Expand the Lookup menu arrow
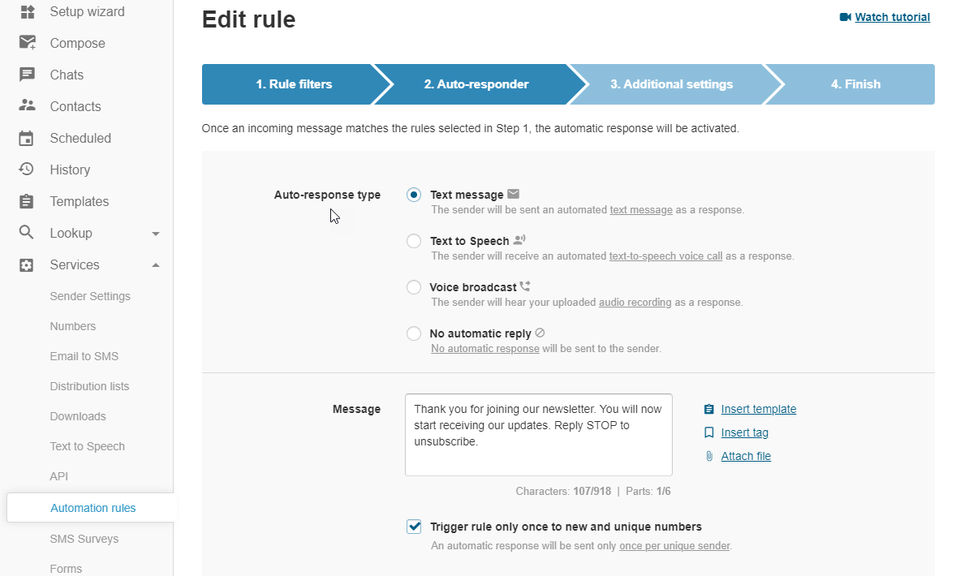 (155, 234)
